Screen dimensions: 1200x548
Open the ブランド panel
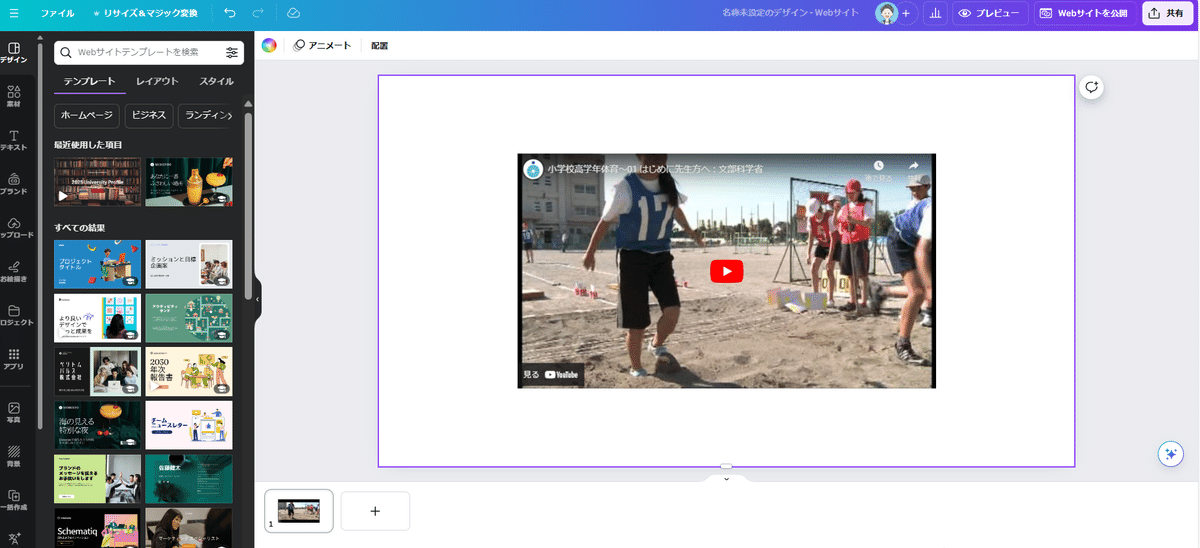[14, 185]
